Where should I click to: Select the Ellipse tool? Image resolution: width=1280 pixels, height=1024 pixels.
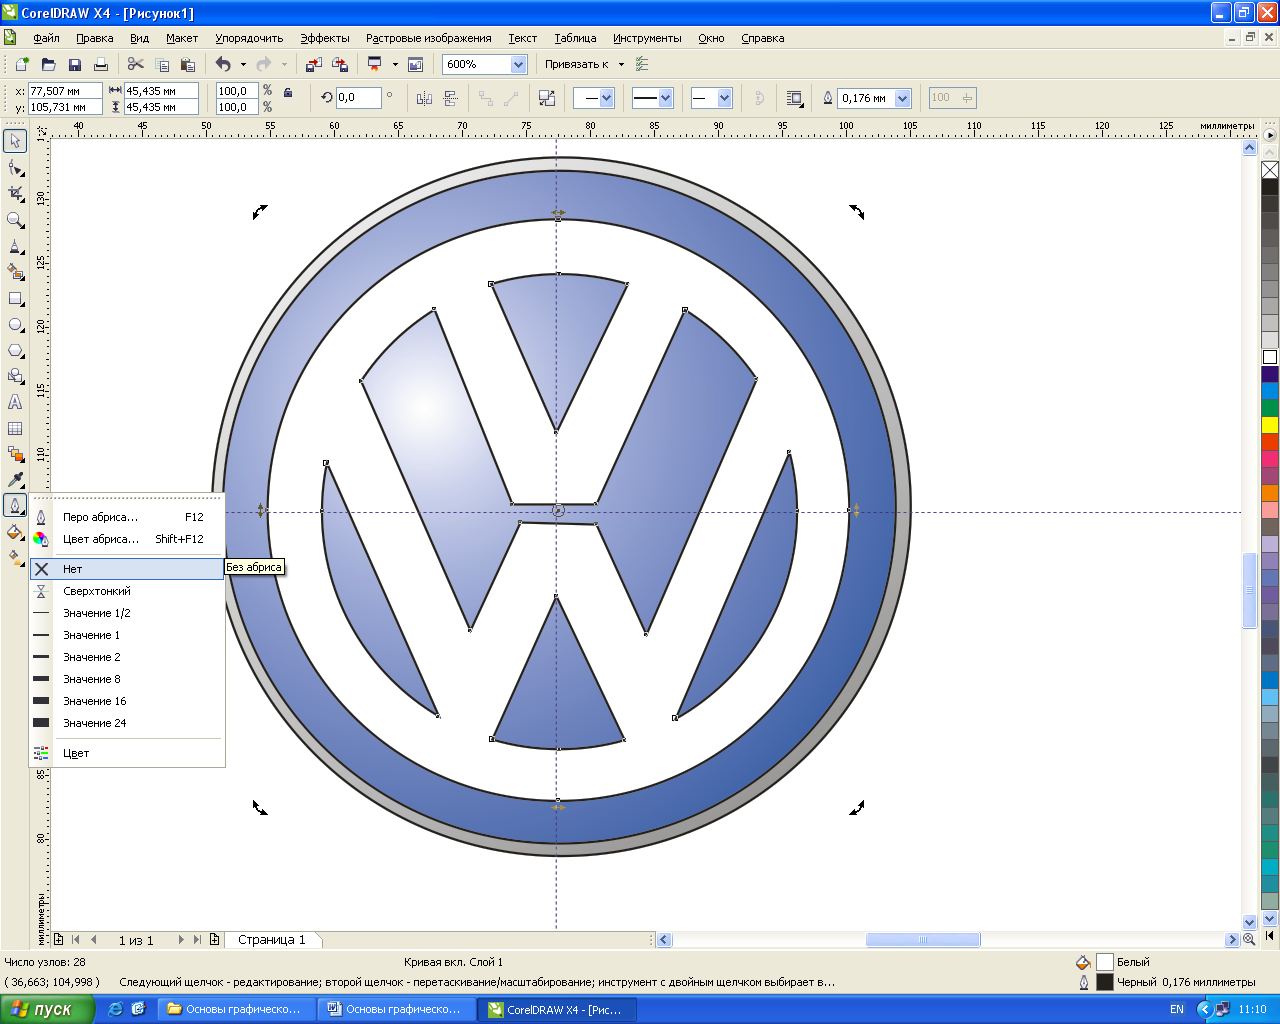point(15,324)
